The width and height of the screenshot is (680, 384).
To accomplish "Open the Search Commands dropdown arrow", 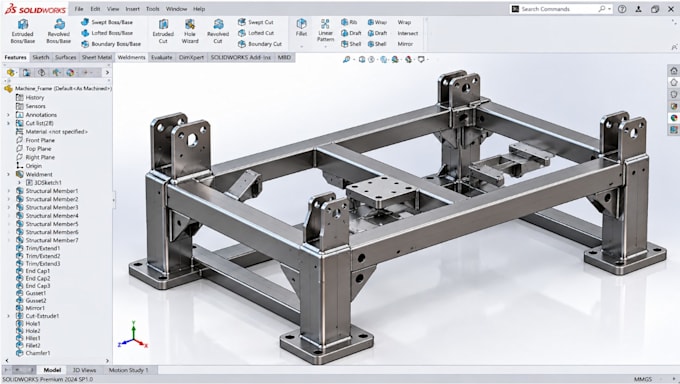I will click(x=609, y=9).
